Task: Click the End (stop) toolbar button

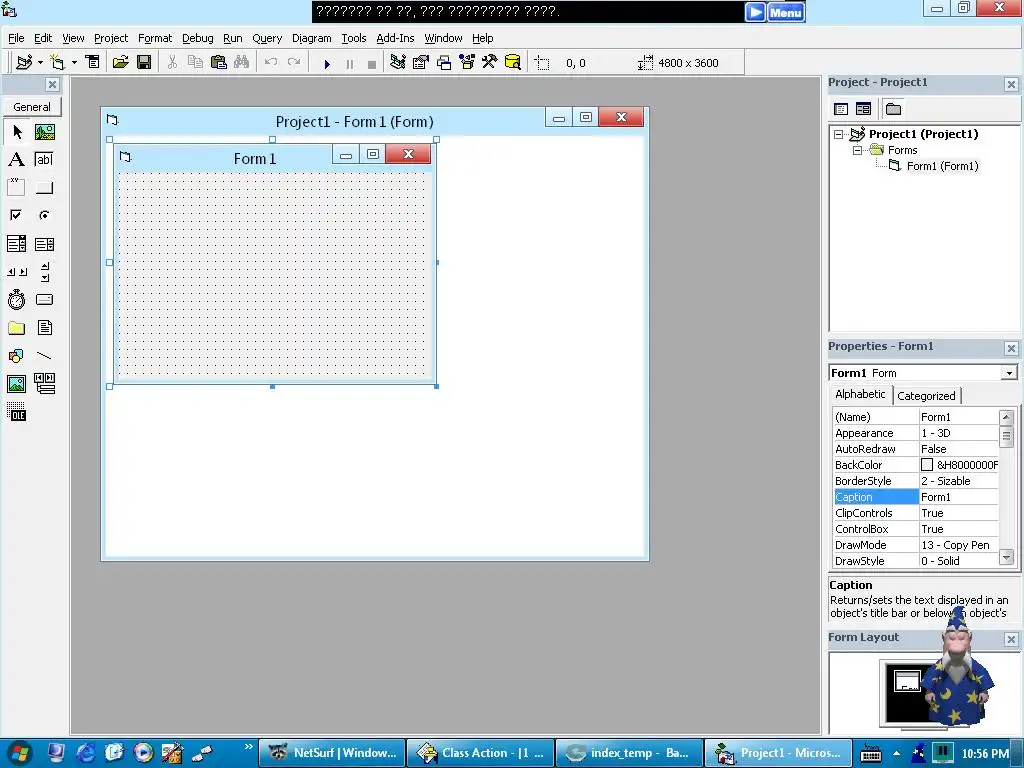Action: click(x=372, y=63)
